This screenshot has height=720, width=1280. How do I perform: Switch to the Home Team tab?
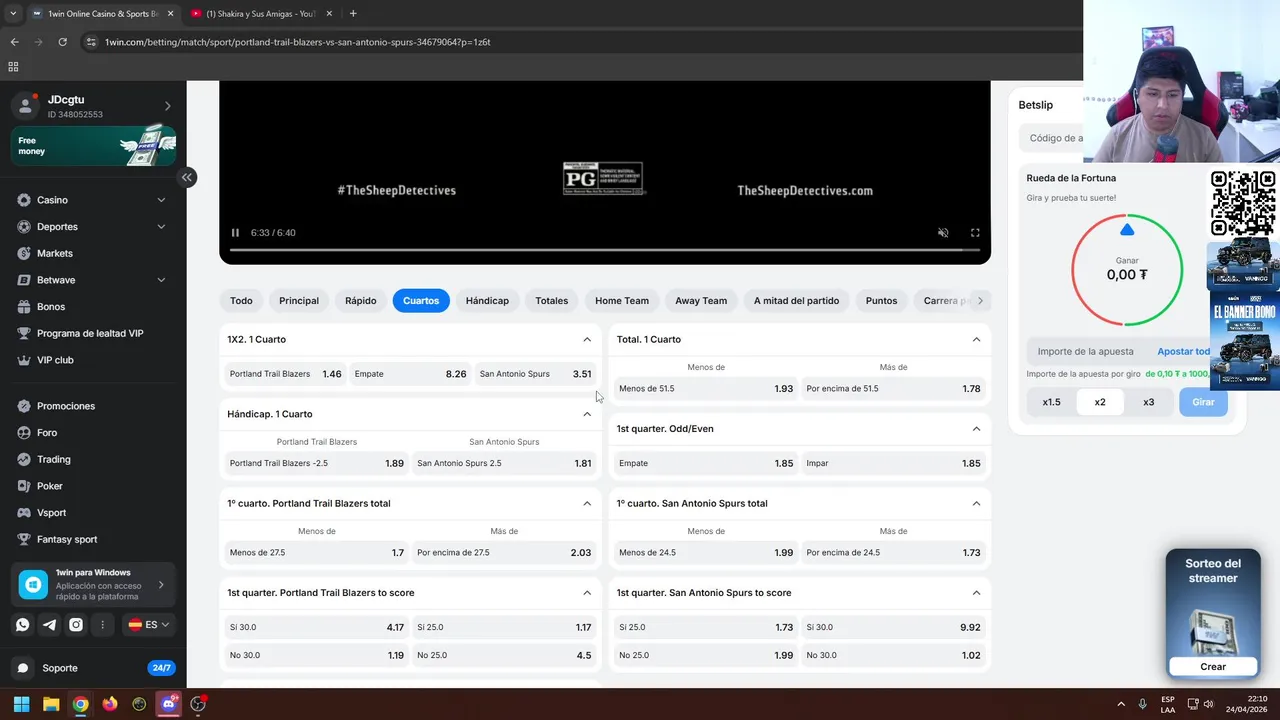tap(622, 301)
